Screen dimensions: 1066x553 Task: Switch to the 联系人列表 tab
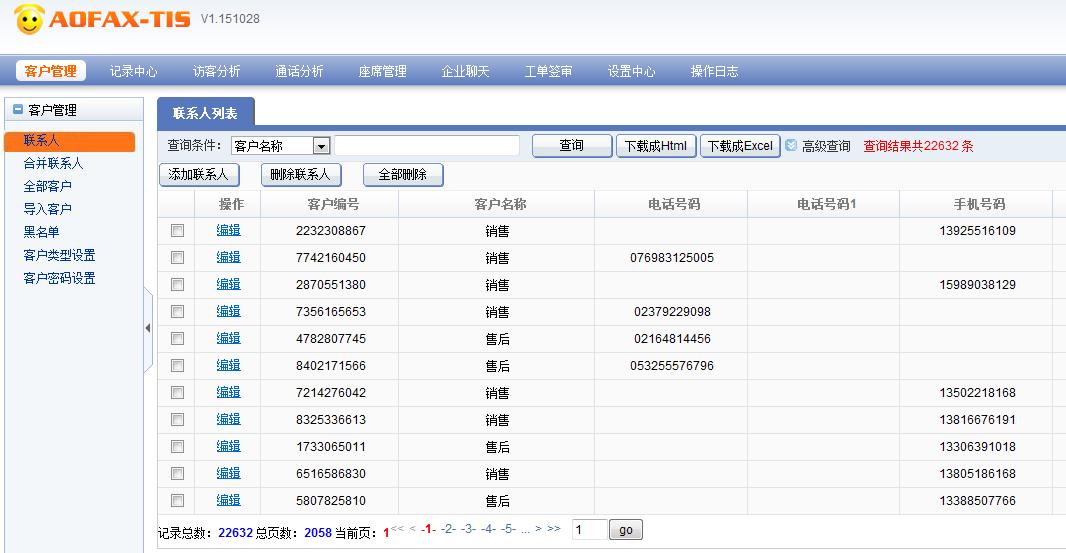click(x=205, y=113)
